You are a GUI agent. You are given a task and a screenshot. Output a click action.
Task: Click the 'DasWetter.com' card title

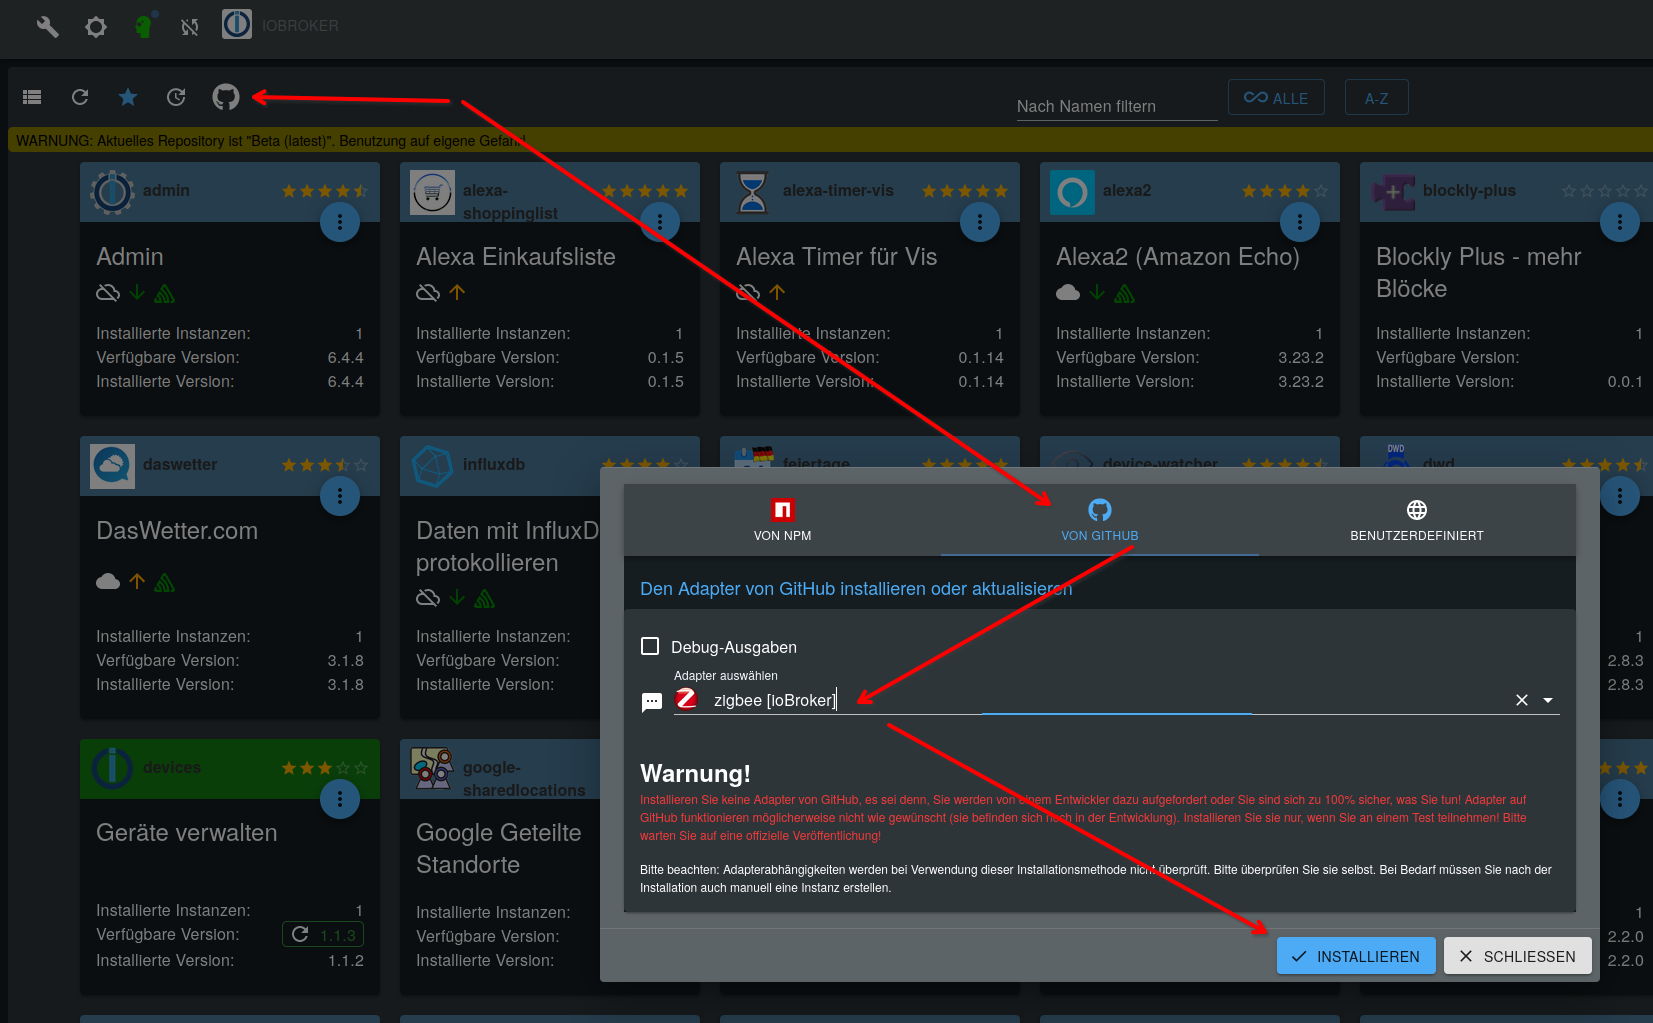pyautogui.click(x=177, y=531)
